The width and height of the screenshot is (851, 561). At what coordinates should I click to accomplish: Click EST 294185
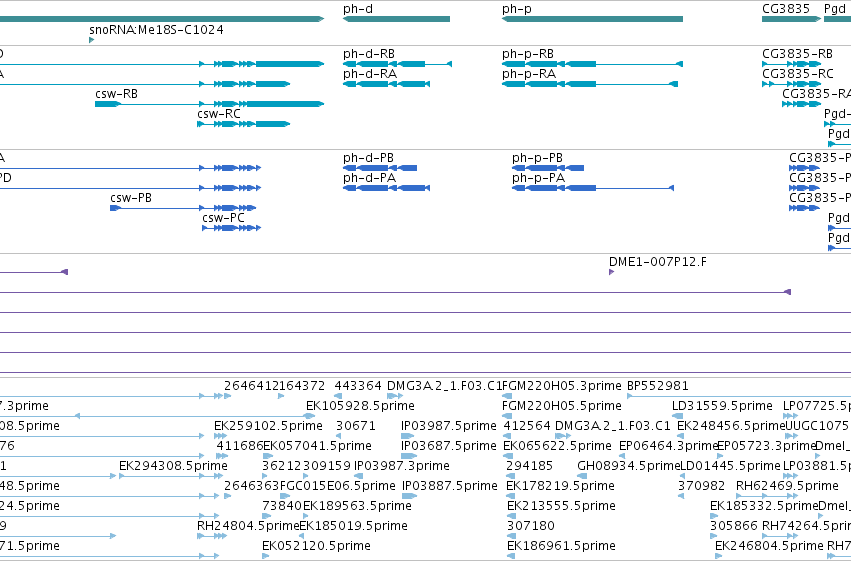pyautogui.click(x=509, y=476)
